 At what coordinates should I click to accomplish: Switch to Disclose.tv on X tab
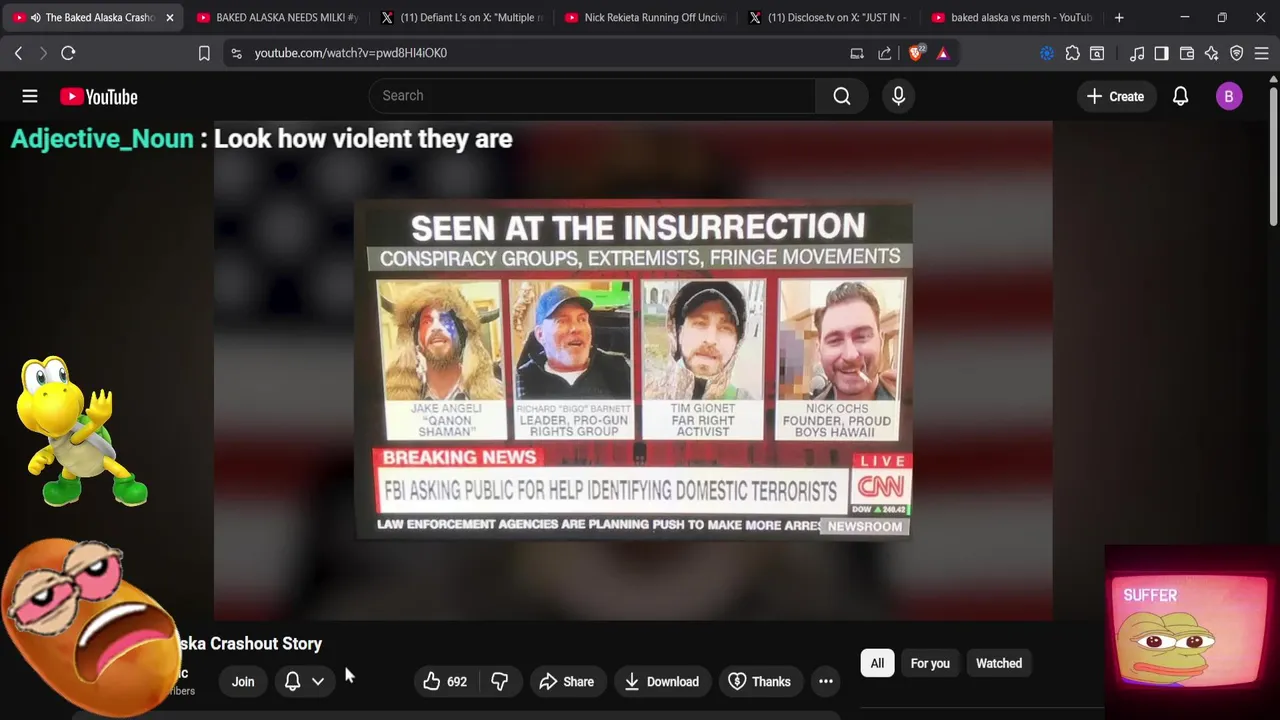point(828,17)
